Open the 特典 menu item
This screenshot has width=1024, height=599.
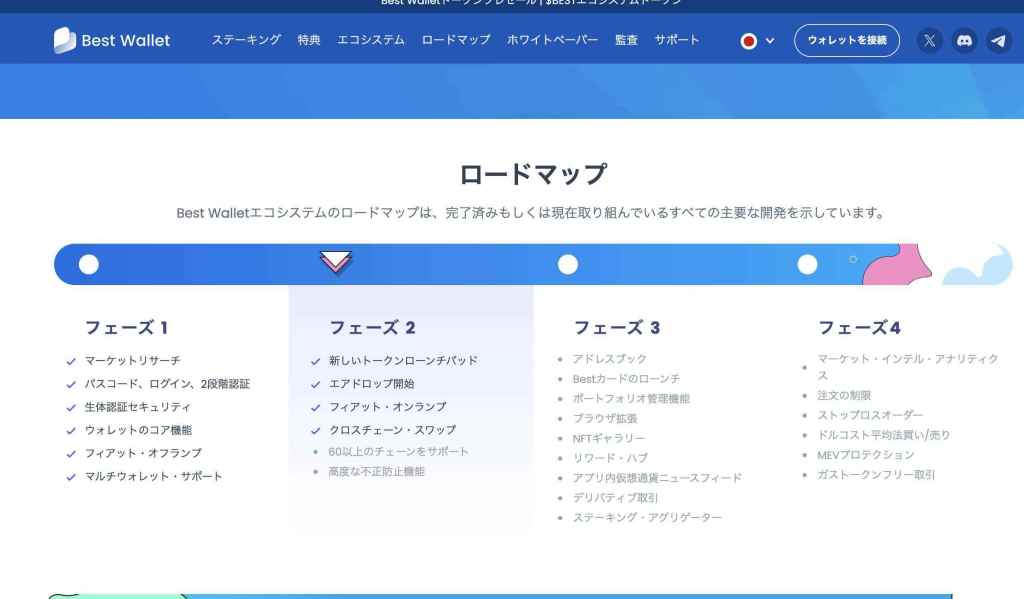click(x=309, y=40)
